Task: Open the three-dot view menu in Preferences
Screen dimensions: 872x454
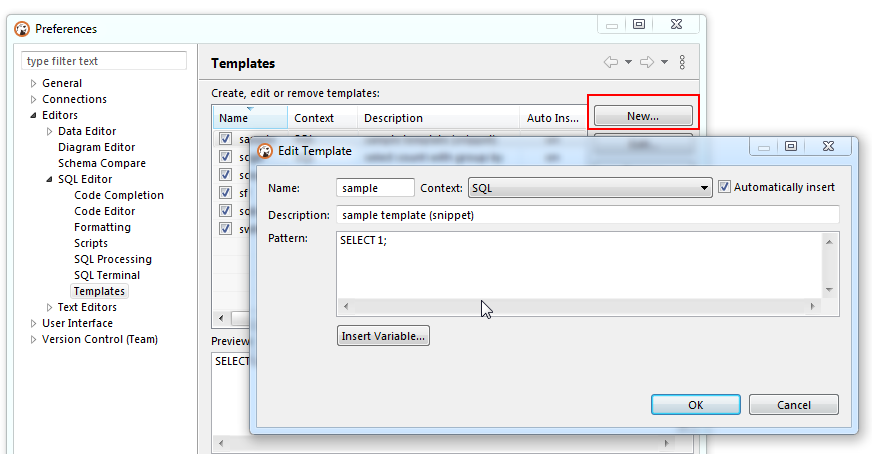Action: coord(682,62)
